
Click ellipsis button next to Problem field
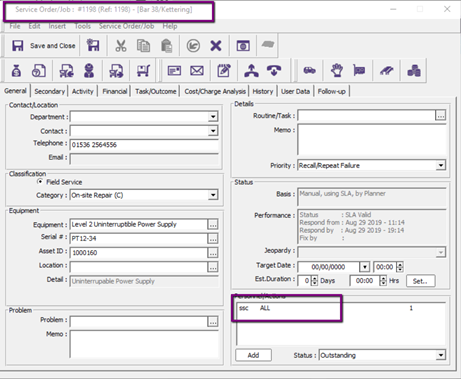[x=213, y=322]
